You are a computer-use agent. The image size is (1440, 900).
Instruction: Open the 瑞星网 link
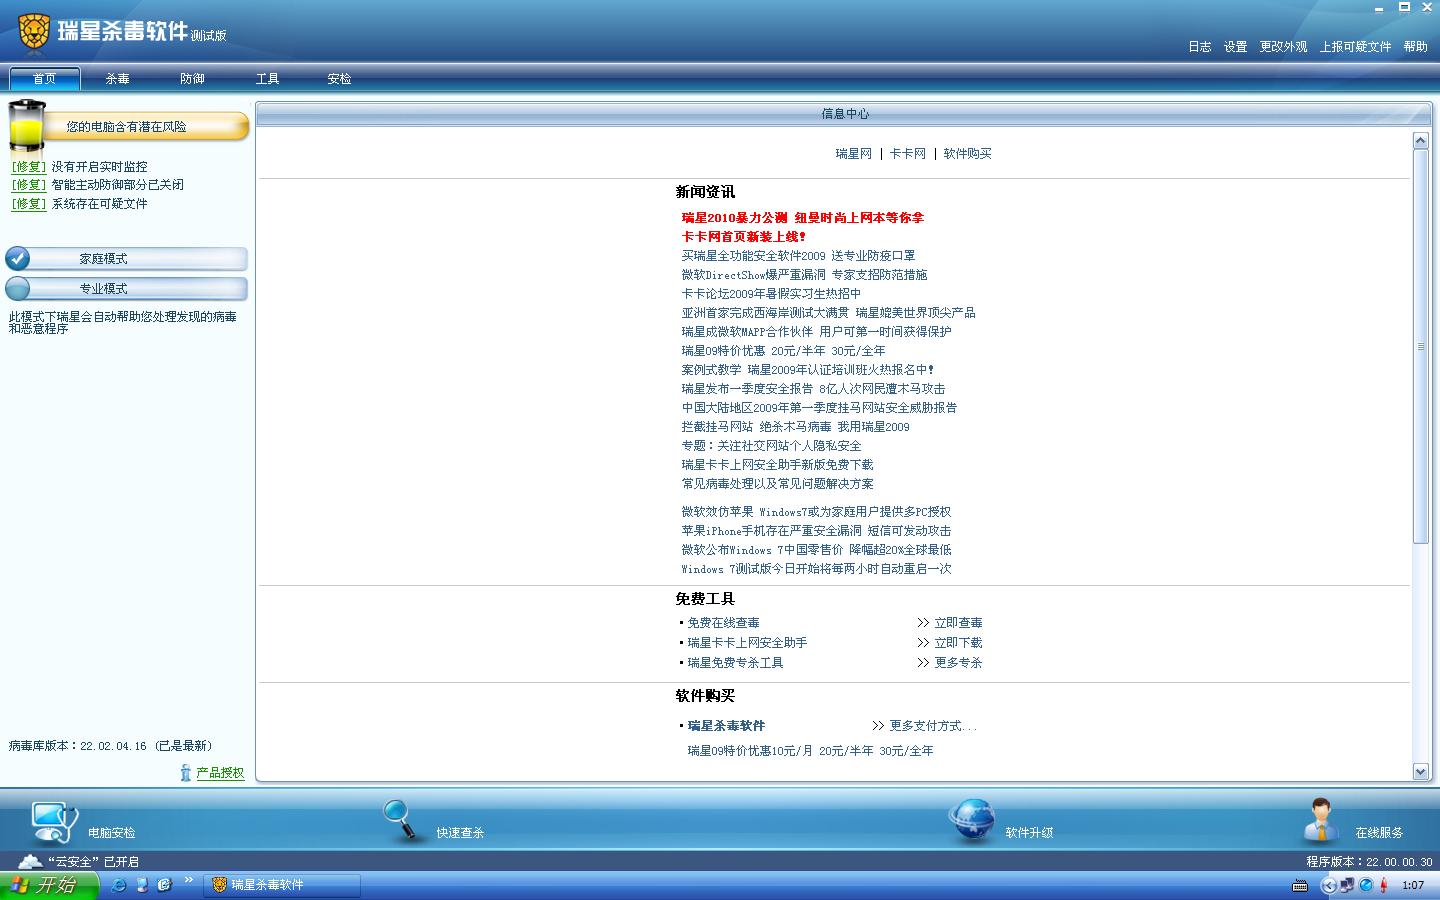854,154
